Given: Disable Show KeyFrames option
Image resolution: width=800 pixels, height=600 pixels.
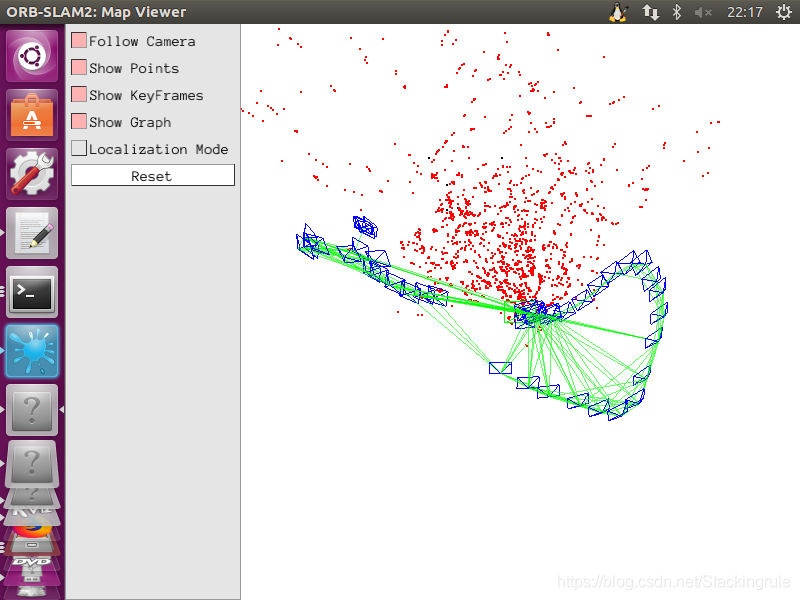Looking at the screenshot, I should [79, 94].
